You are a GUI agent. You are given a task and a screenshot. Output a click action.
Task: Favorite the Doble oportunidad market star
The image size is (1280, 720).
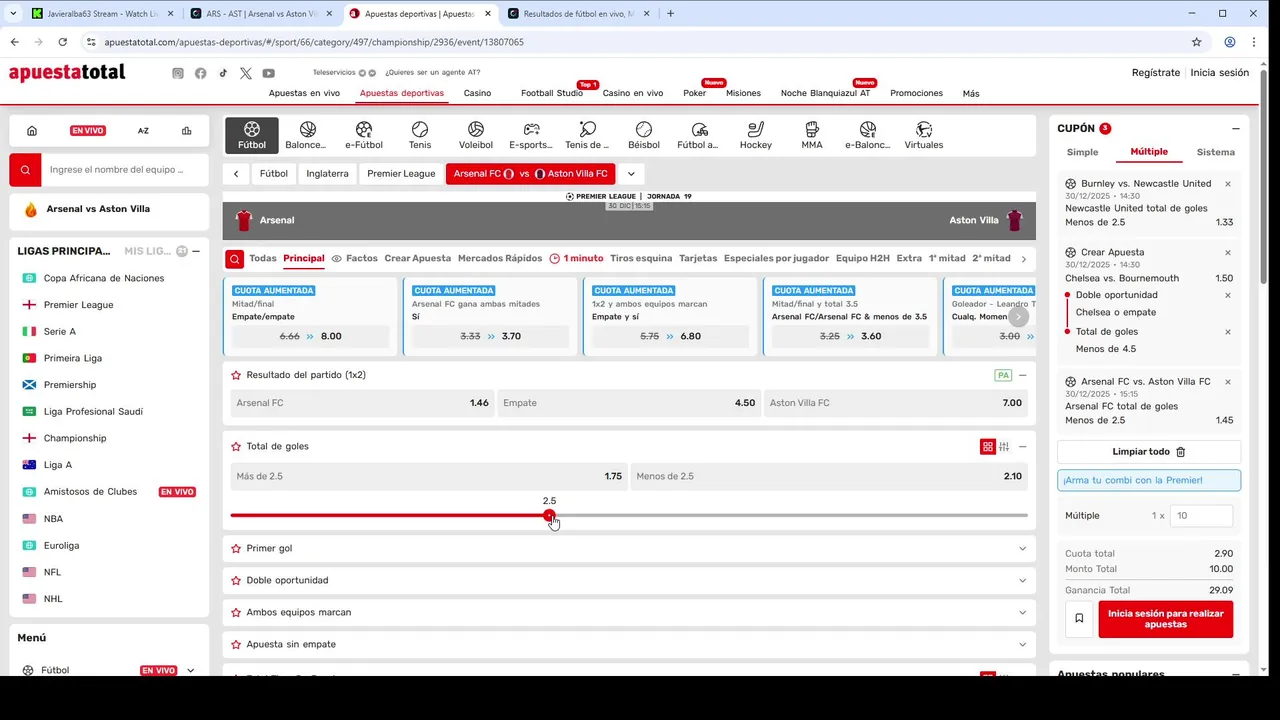(236, 580)
